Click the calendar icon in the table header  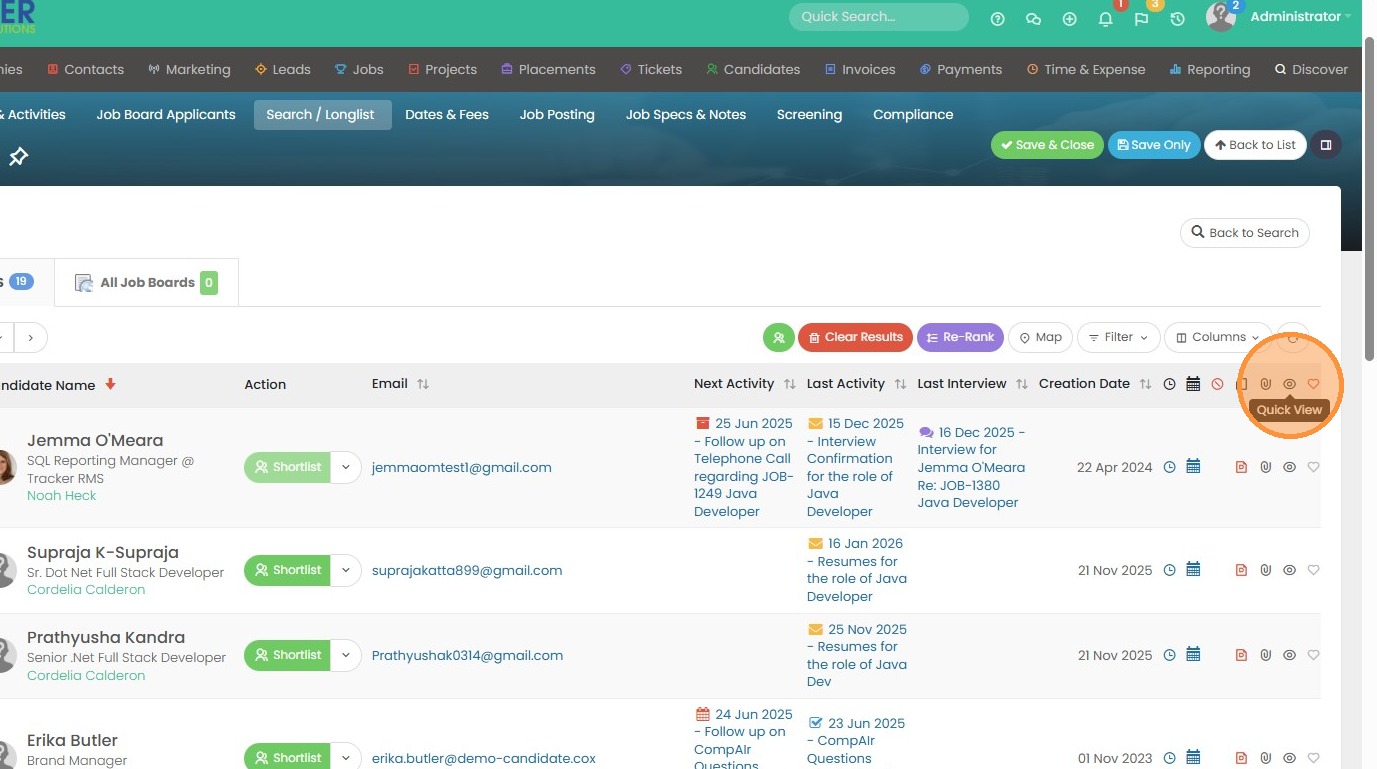(x=1193, y=384)
